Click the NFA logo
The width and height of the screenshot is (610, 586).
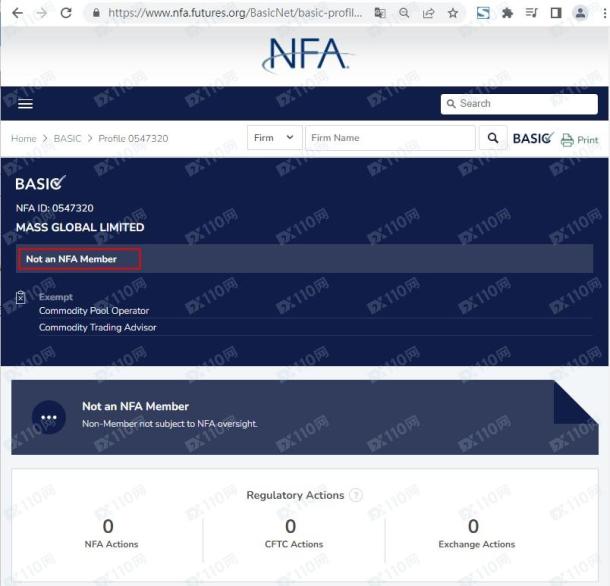(308, 54)
